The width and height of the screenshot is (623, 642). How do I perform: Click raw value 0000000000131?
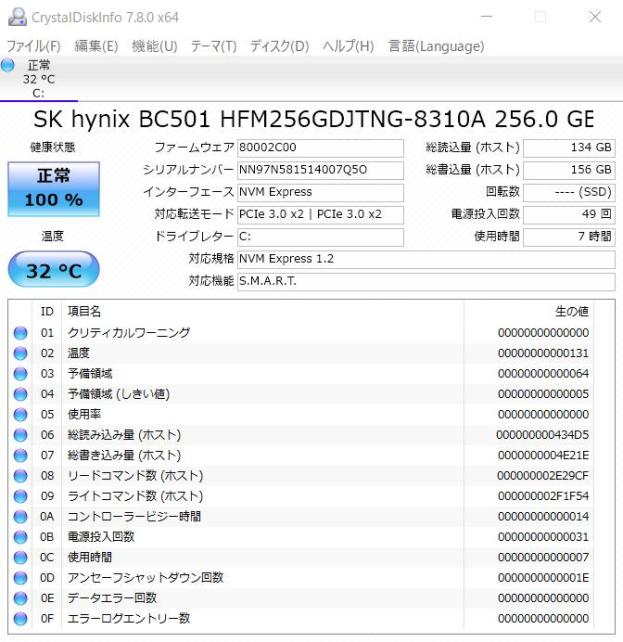(x=543, y=353)
